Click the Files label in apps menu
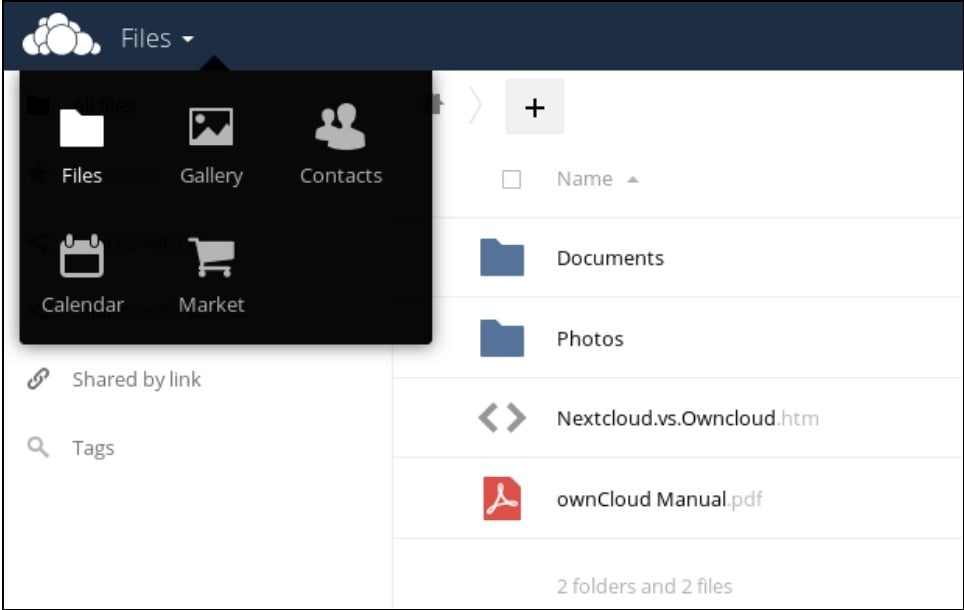The height and width of the screenshot is (610, 964). tap(82, 176)
